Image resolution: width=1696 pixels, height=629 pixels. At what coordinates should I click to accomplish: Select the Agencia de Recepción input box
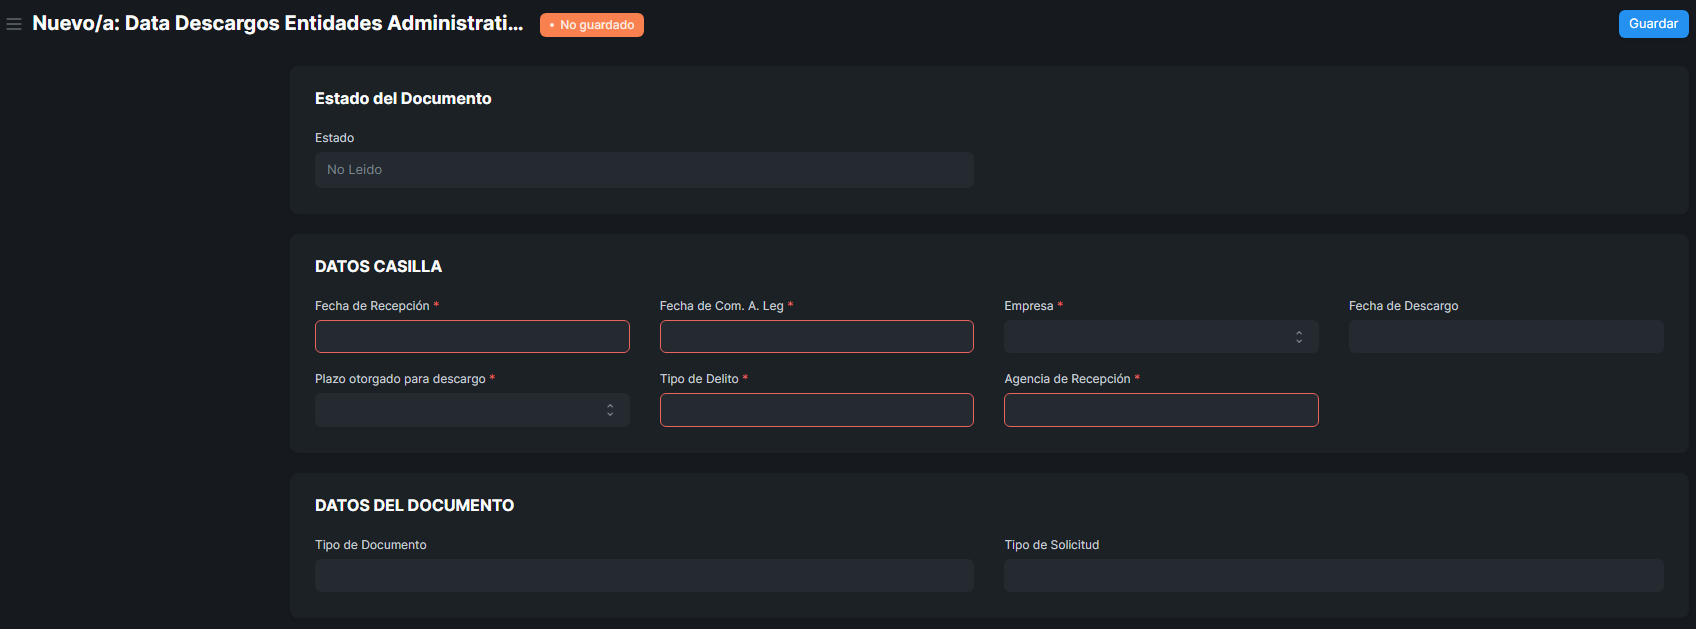tap(1160, 410)
